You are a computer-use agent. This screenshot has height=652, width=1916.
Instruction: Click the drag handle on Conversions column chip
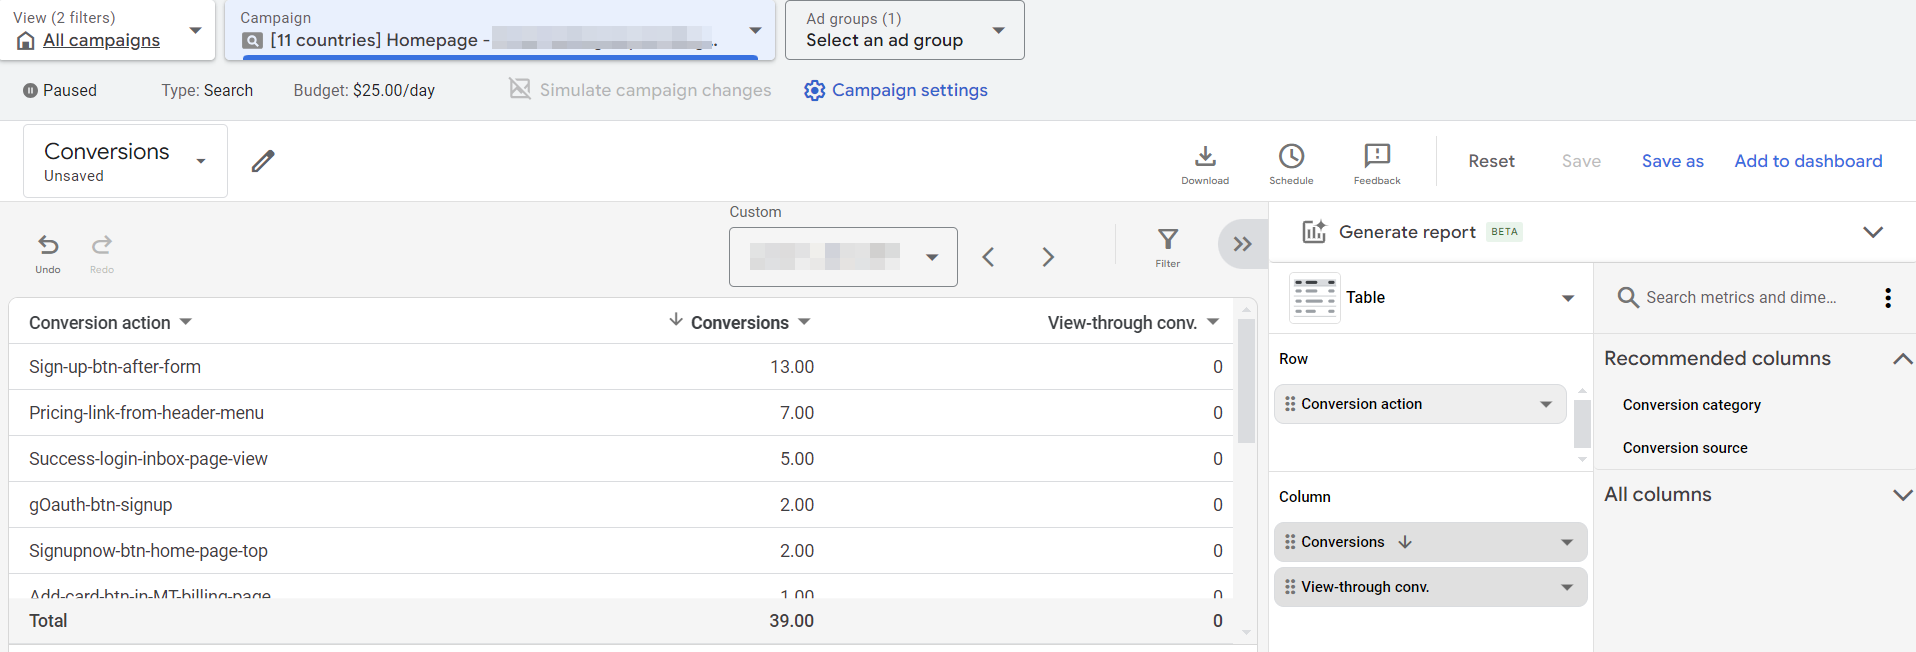pyautogui.click(x=1290, y=542)
